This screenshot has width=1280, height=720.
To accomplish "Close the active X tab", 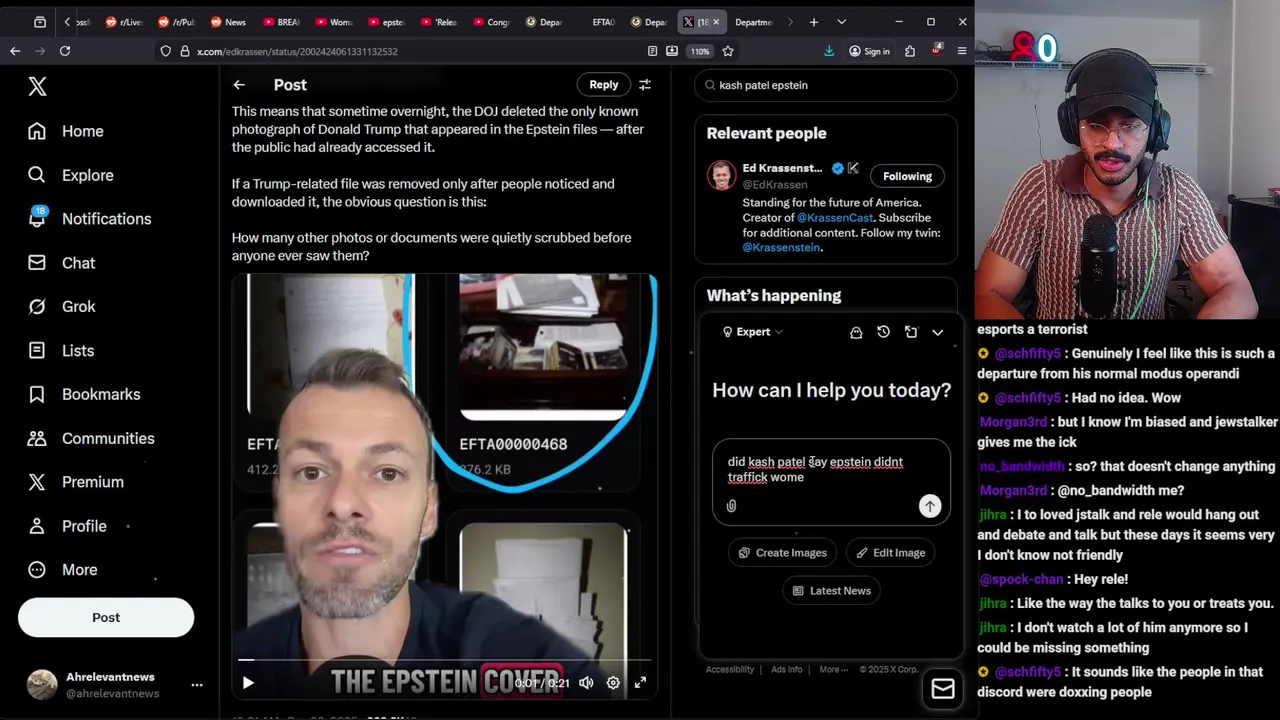I will [715, 22].
